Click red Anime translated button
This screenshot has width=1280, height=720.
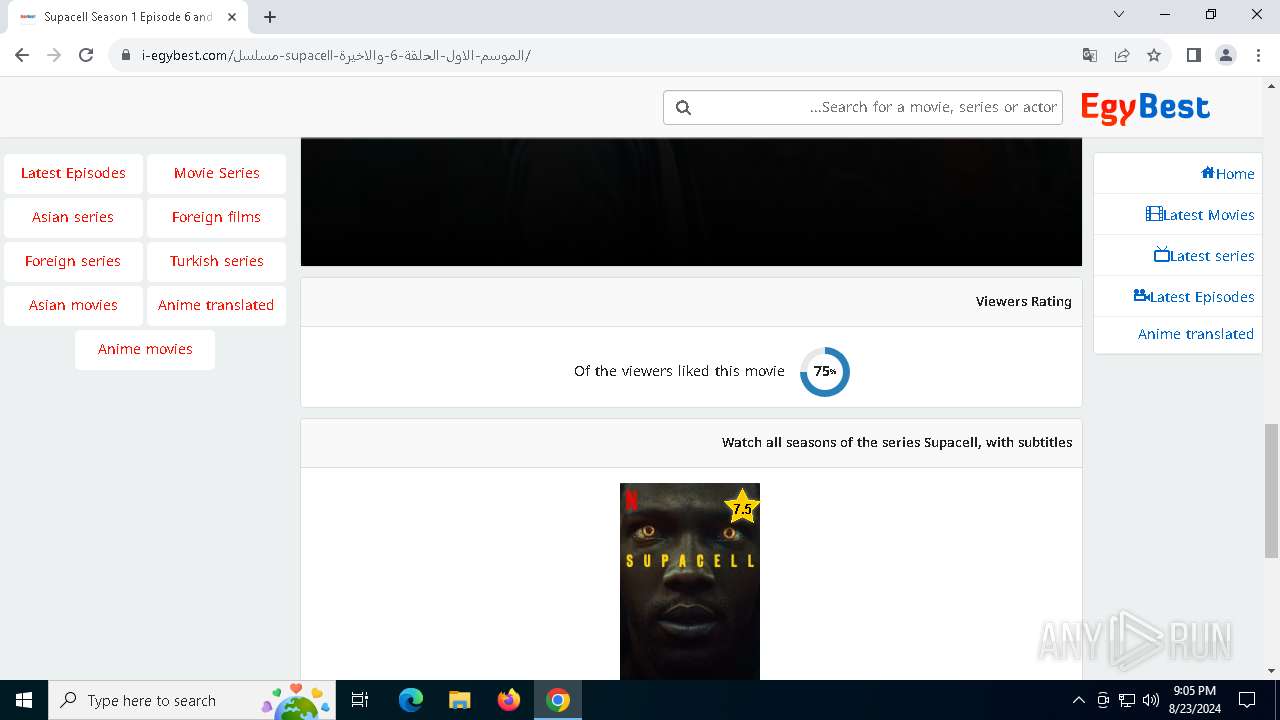click(216, 305)
